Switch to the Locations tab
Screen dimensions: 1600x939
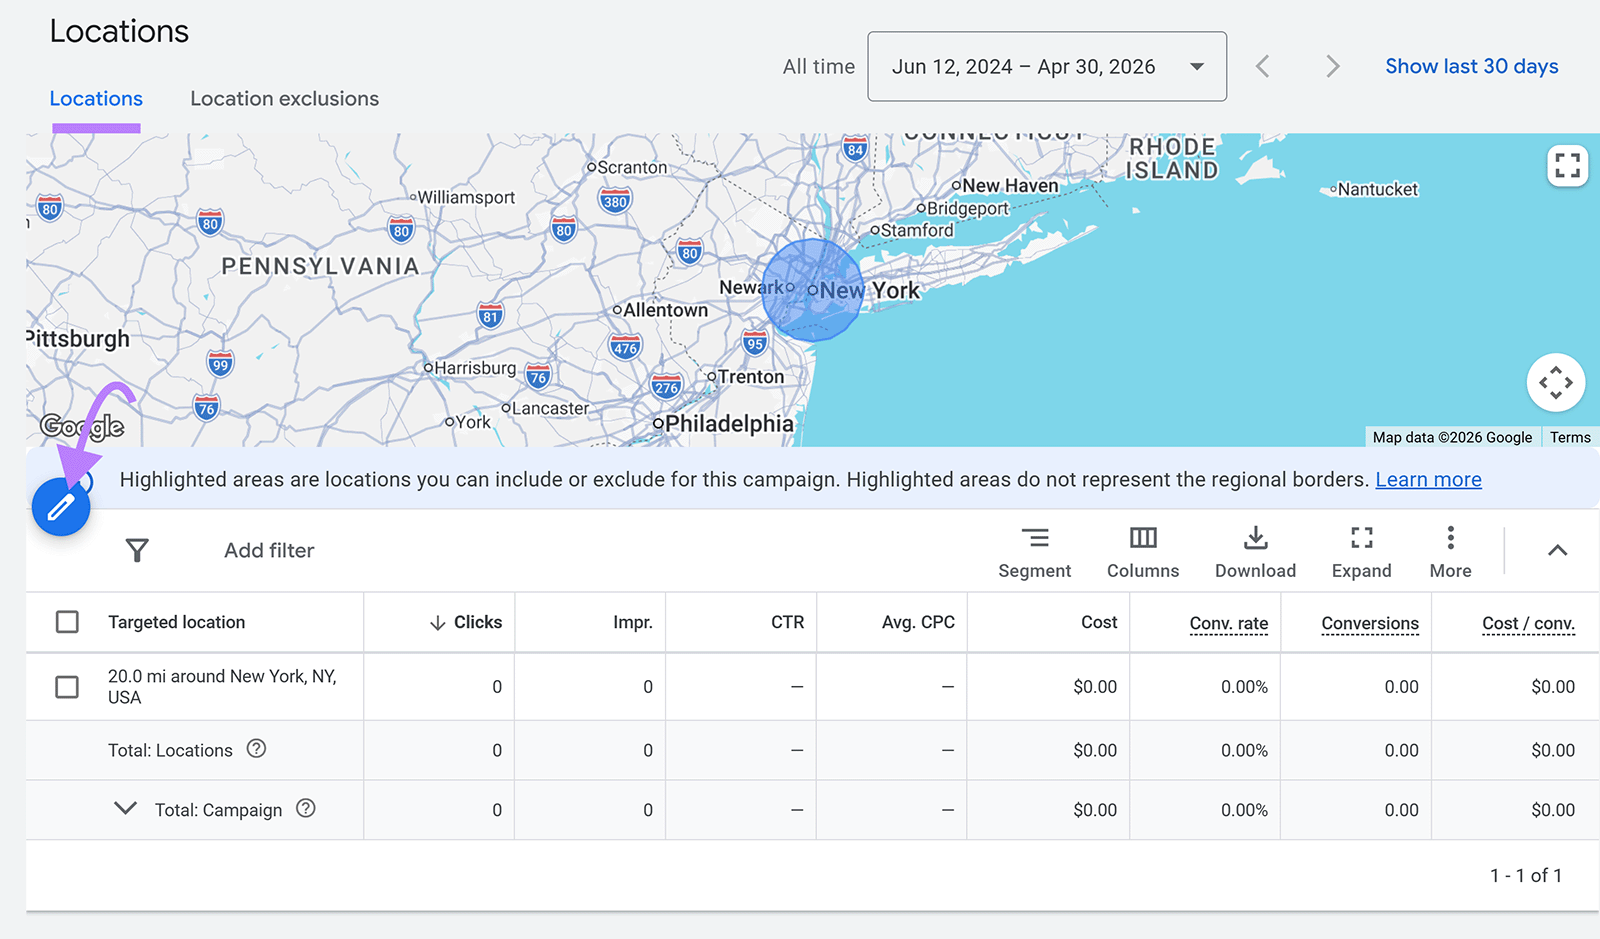[x=96, y=99]
